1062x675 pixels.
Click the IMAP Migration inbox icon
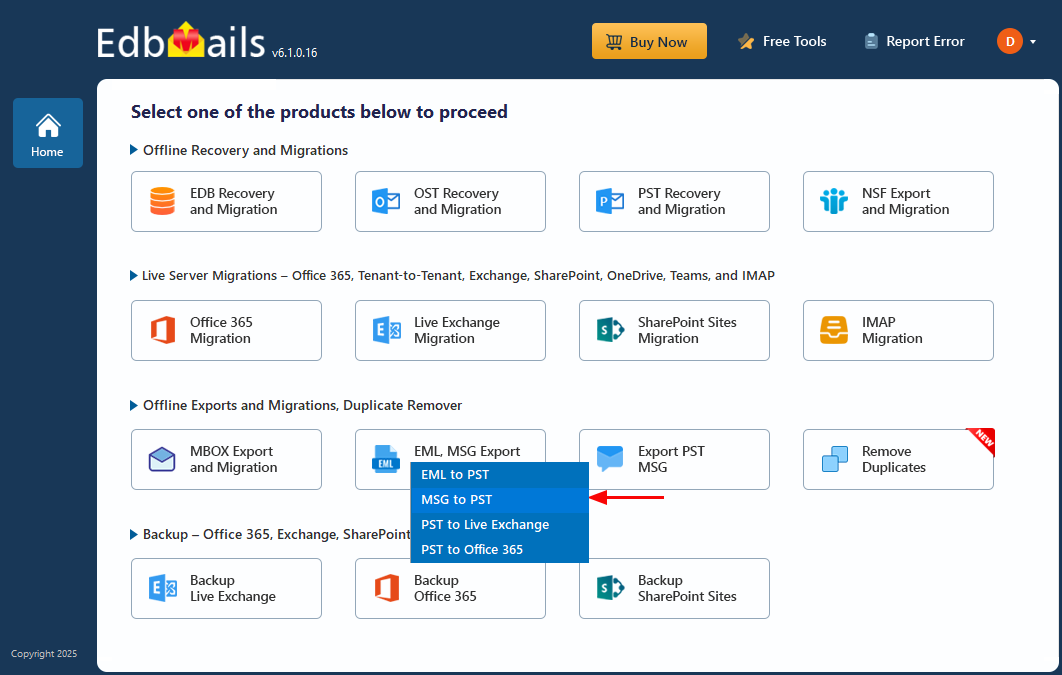834,330
